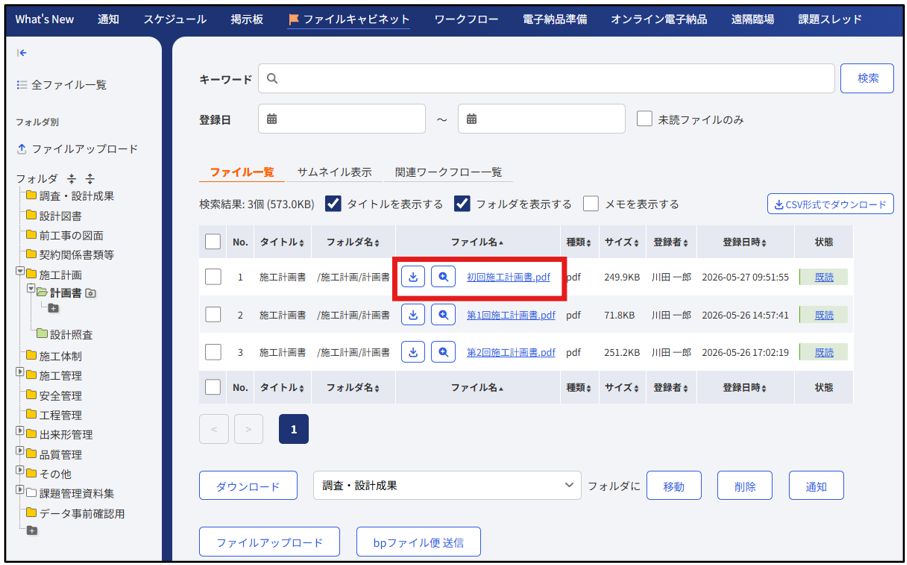907x565 pixels.
Task: Click in the キーワード search field
Action: pyautogui.click(x=546, y=78)
